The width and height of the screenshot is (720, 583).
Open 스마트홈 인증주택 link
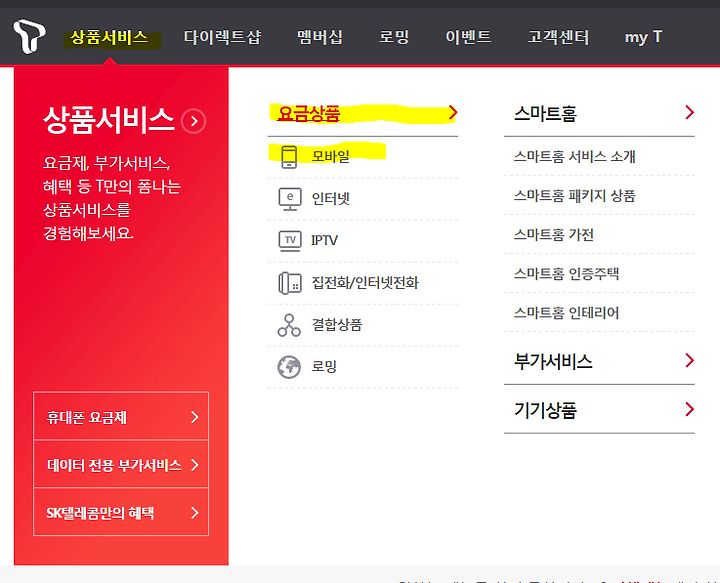pos(566,274)
